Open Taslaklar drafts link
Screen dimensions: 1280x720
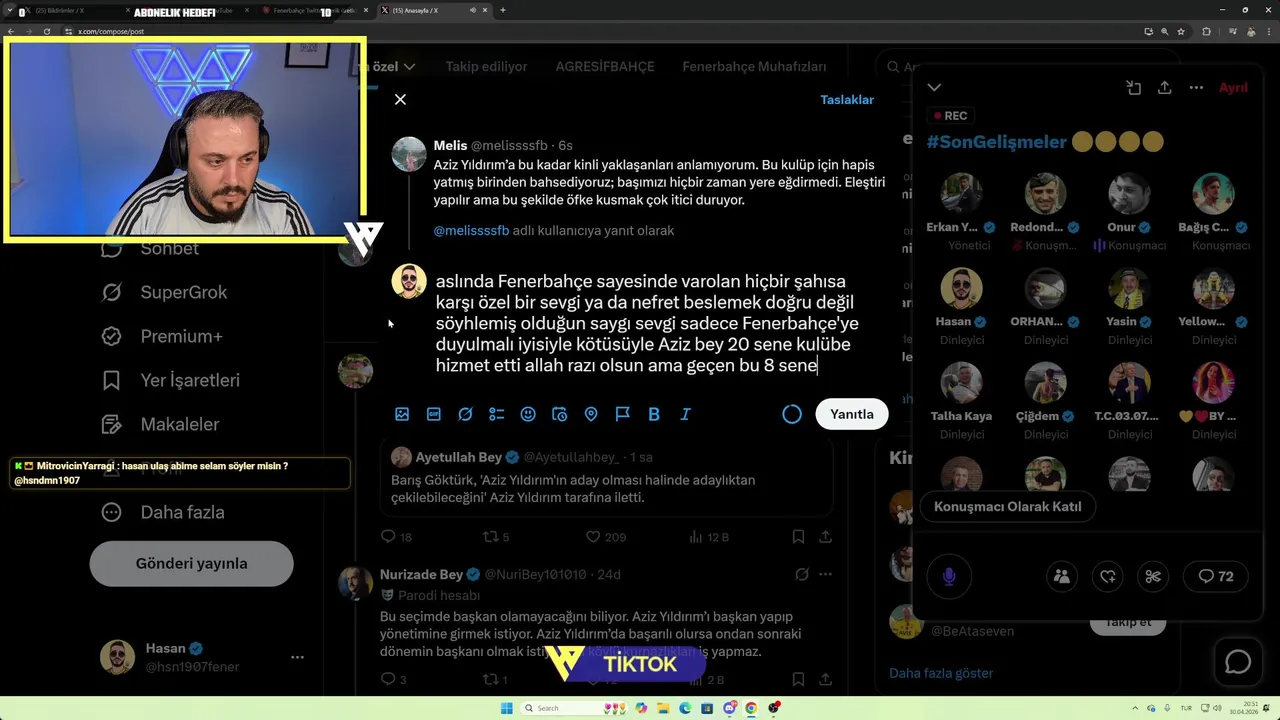pyautogui.click(x=847, y=100)
